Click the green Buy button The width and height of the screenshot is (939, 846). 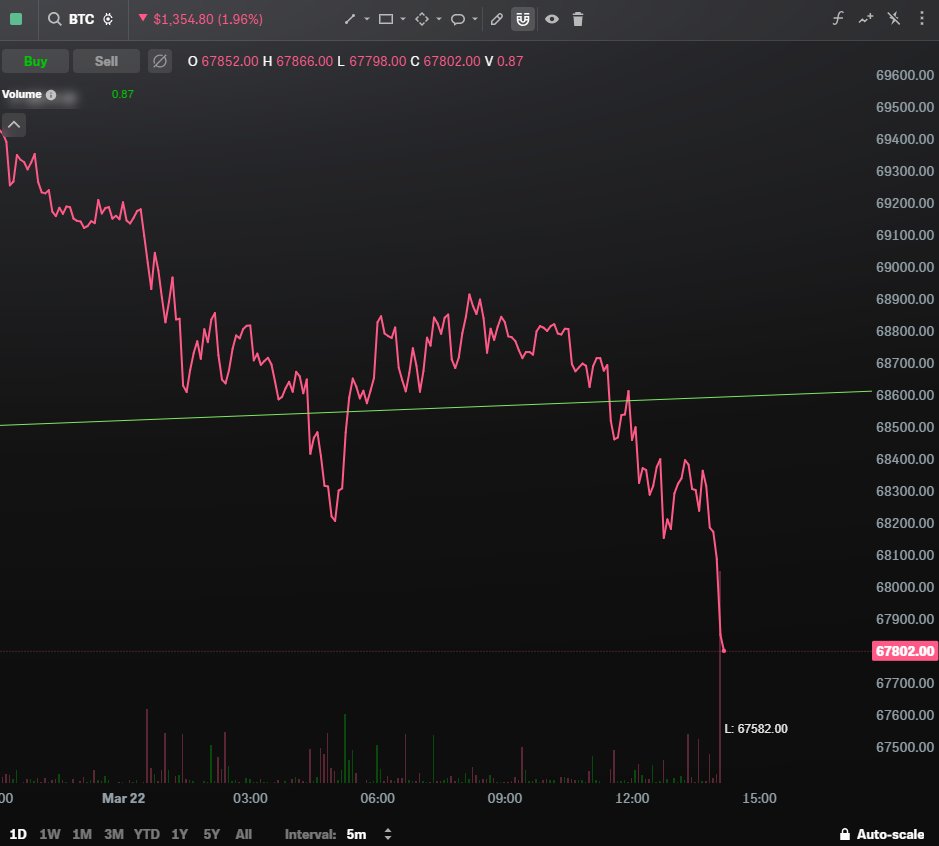coord(35,61)
